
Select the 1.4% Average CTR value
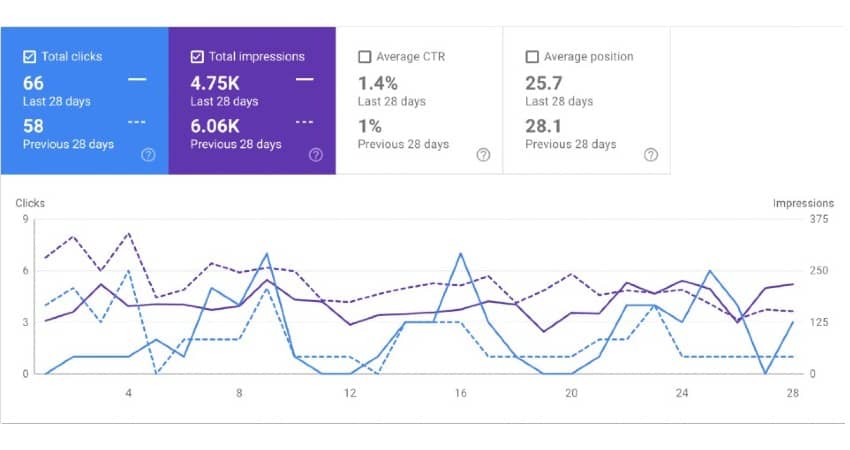378,83
